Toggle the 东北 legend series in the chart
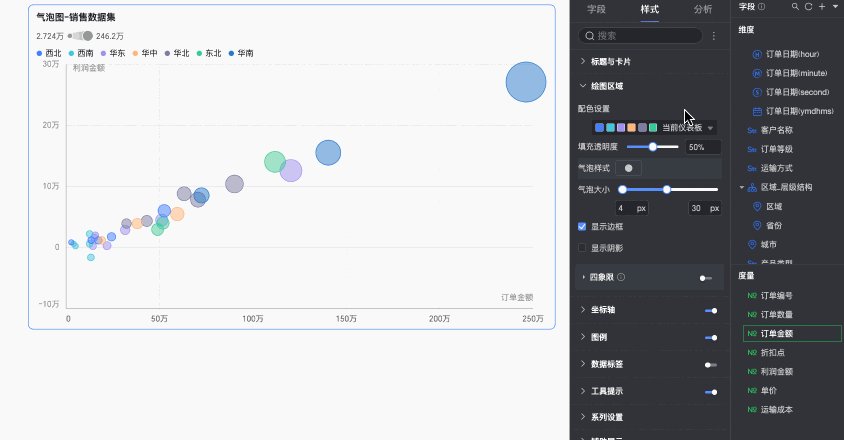 tap(209, 53)
